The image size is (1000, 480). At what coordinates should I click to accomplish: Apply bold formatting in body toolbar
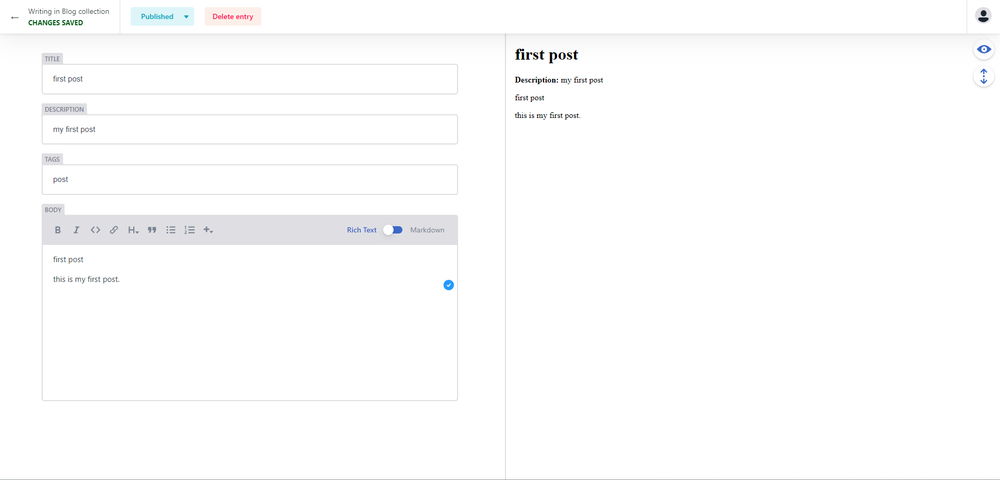point(57,230)
